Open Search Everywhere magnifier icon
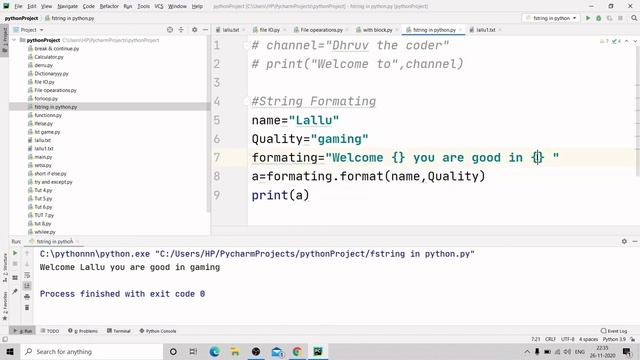This screenshot has height=360, width=640. tap(634, 18)
